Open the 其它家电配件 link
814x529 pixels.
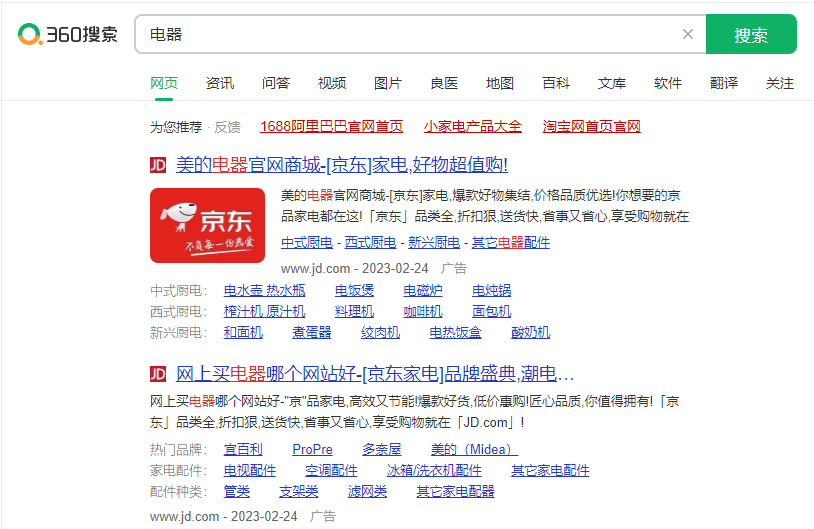(x=550, y=471)
